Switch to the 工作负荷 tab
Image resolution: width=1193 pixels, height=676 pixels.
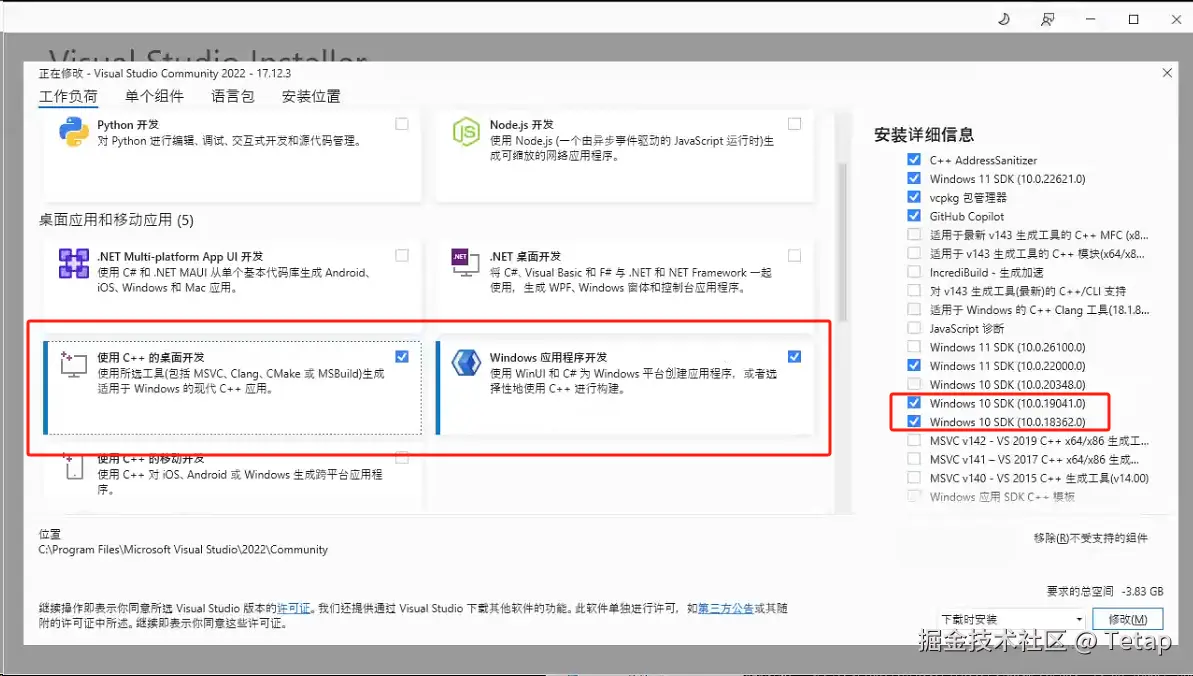point(68,97)
